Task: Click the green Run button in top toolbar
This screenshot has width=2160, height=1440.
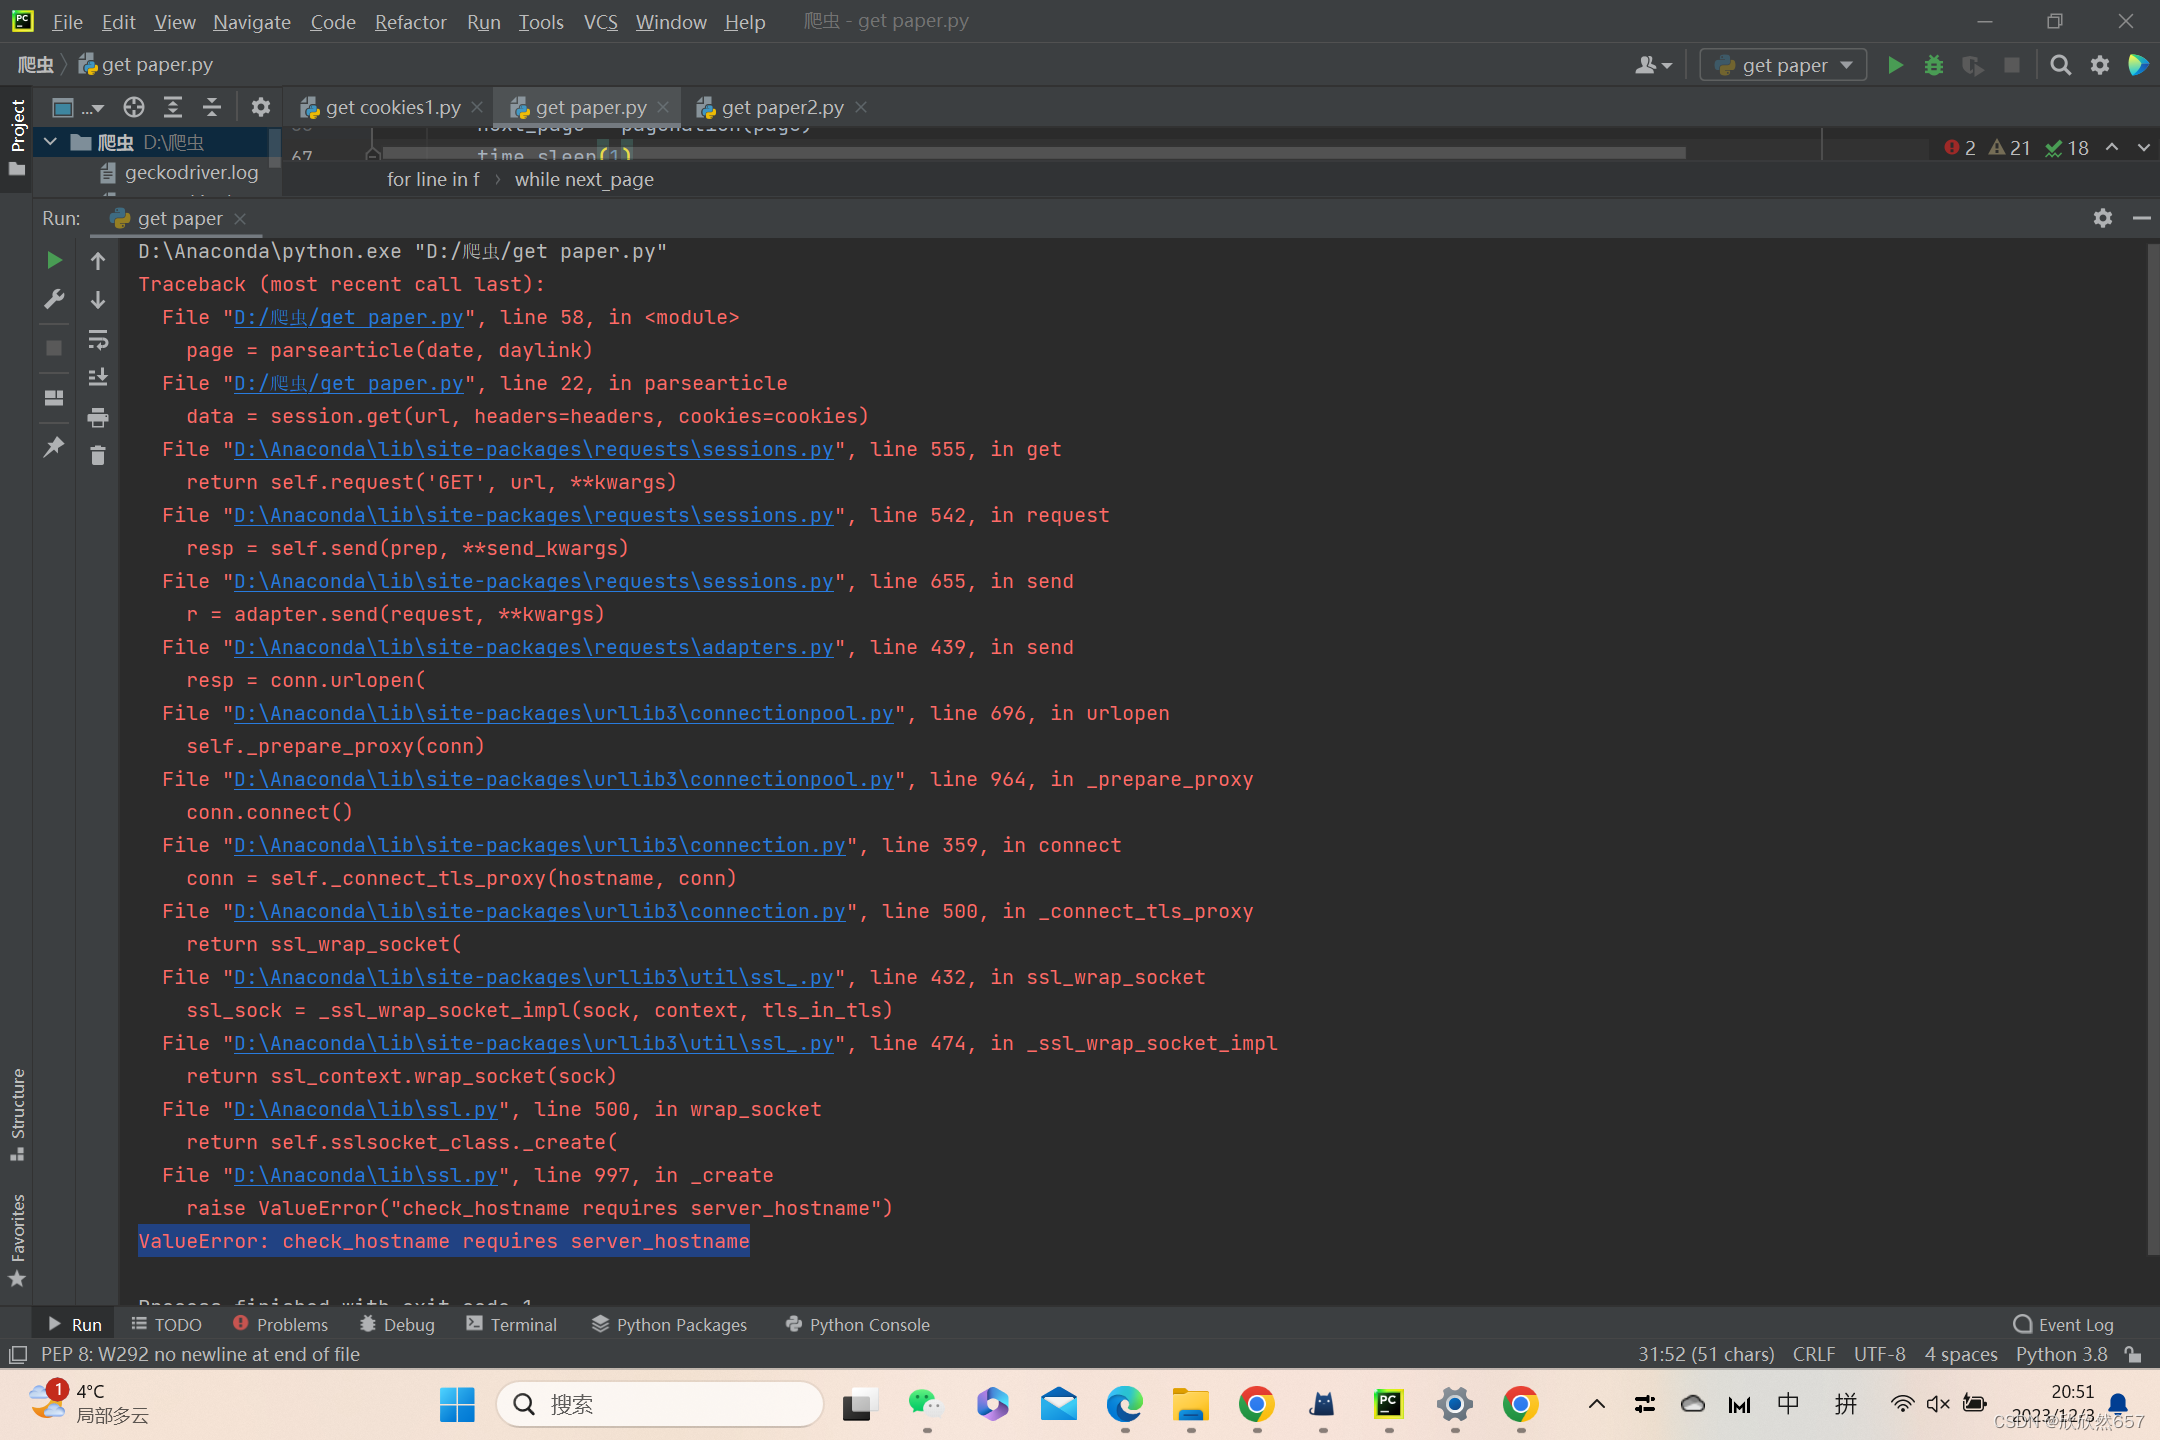Action: tap(1895, 65)
